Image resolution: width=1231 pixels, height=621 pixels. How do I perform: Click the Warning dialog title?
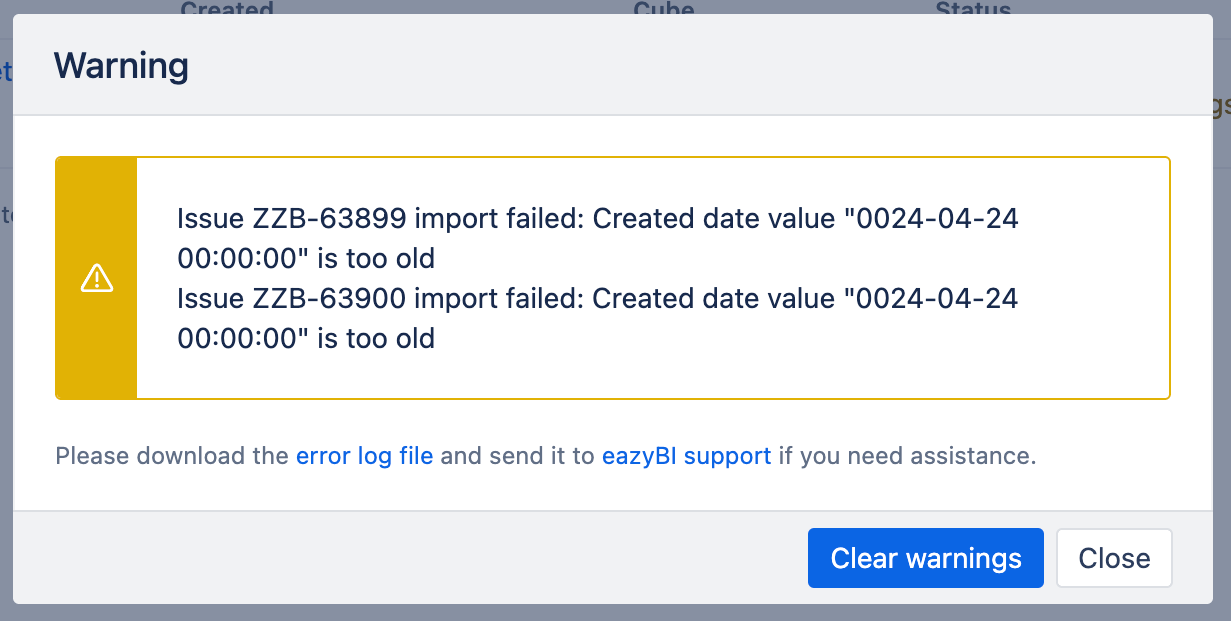(121, 66)
